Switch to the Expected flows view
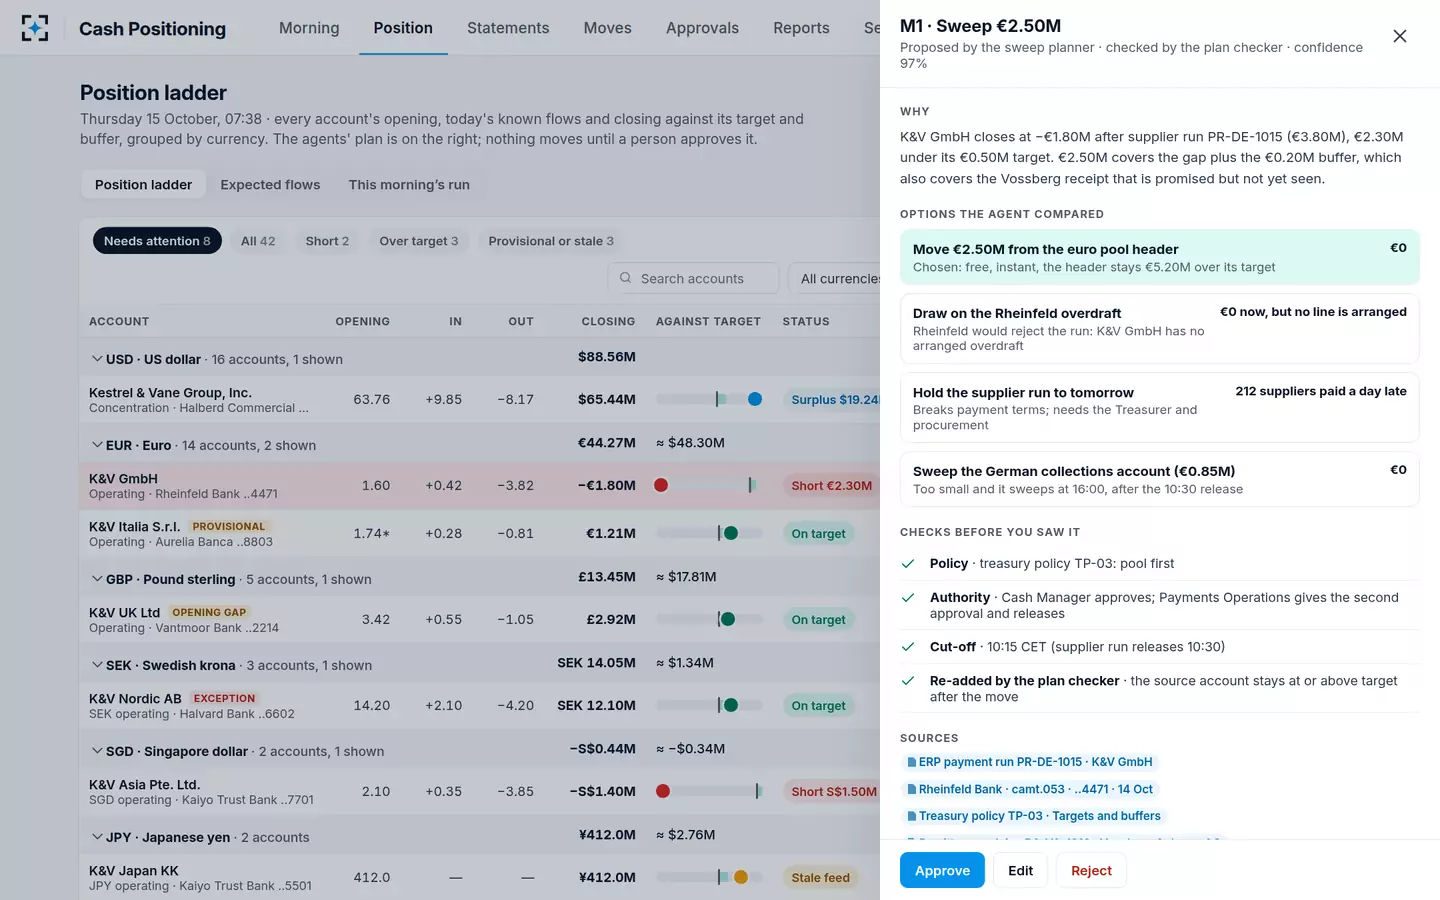Screen dimensions: 1440x900 [270, 185]
